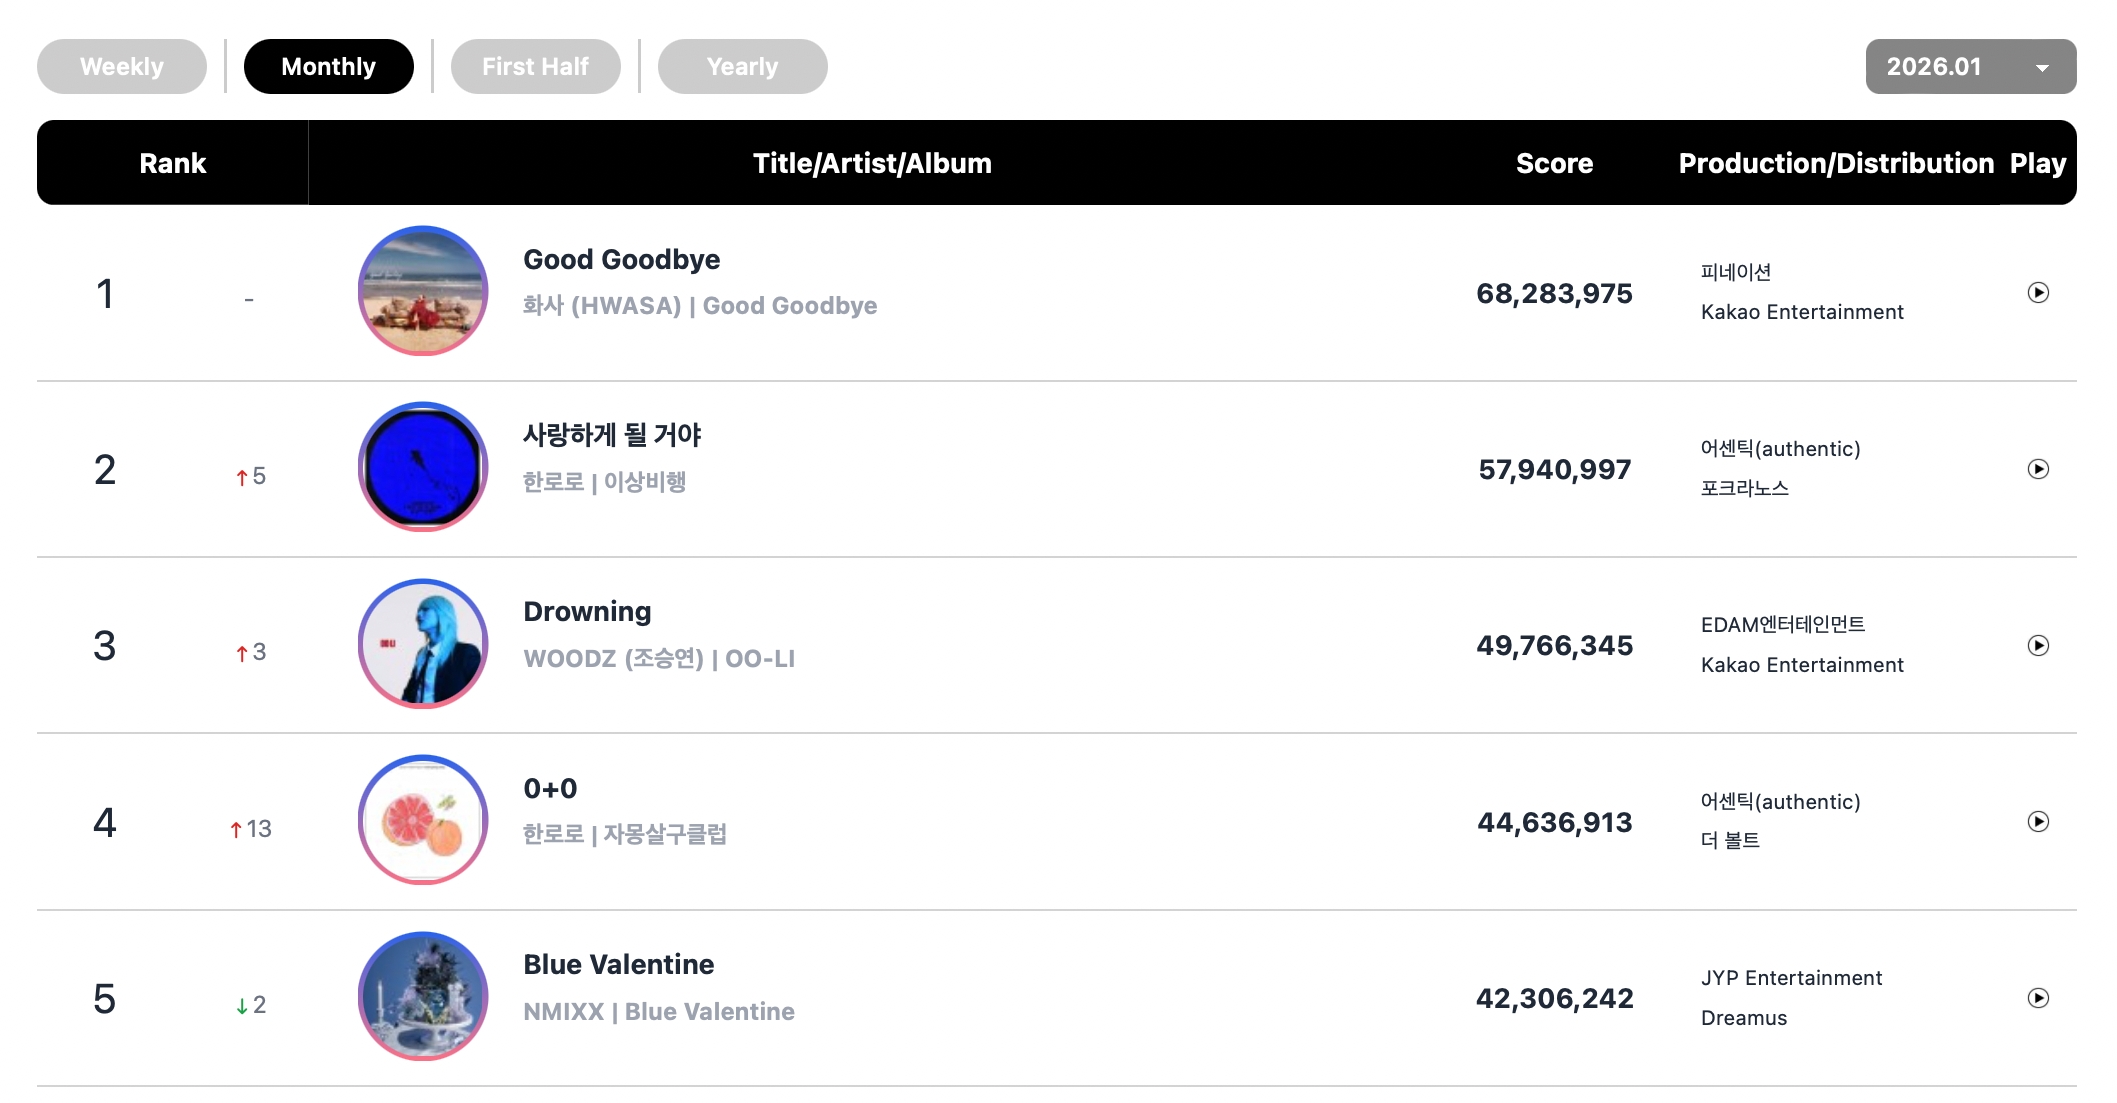Click the blue 이상비행 album thumbnail
Viewport: 2117px width, 1103px height.
tap(423, 467)
